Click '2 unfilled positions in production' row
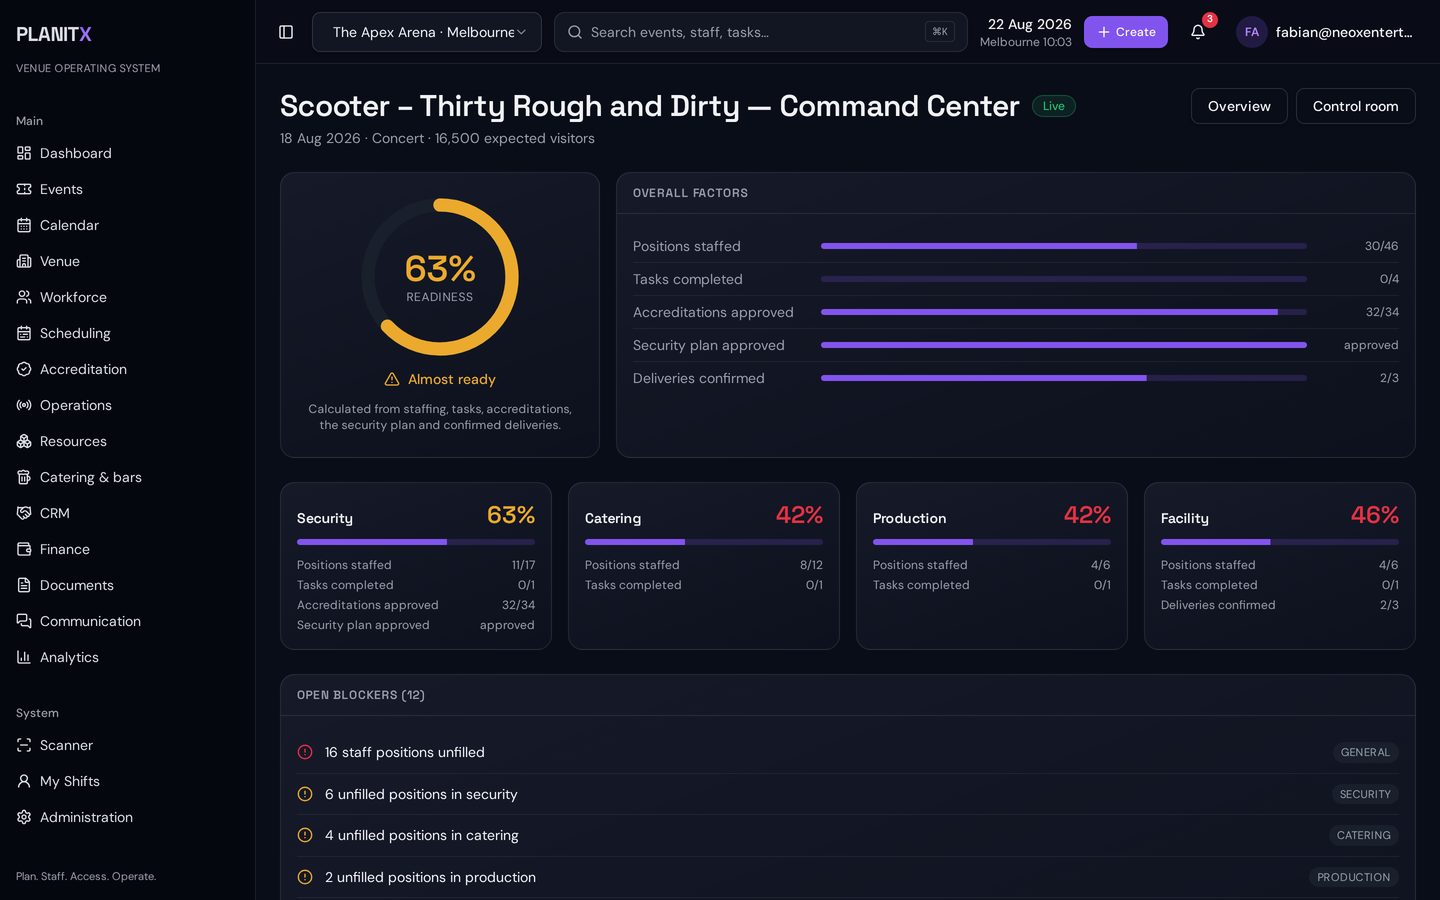Screen dimensions: 1440x900 [x=848, y=877]
